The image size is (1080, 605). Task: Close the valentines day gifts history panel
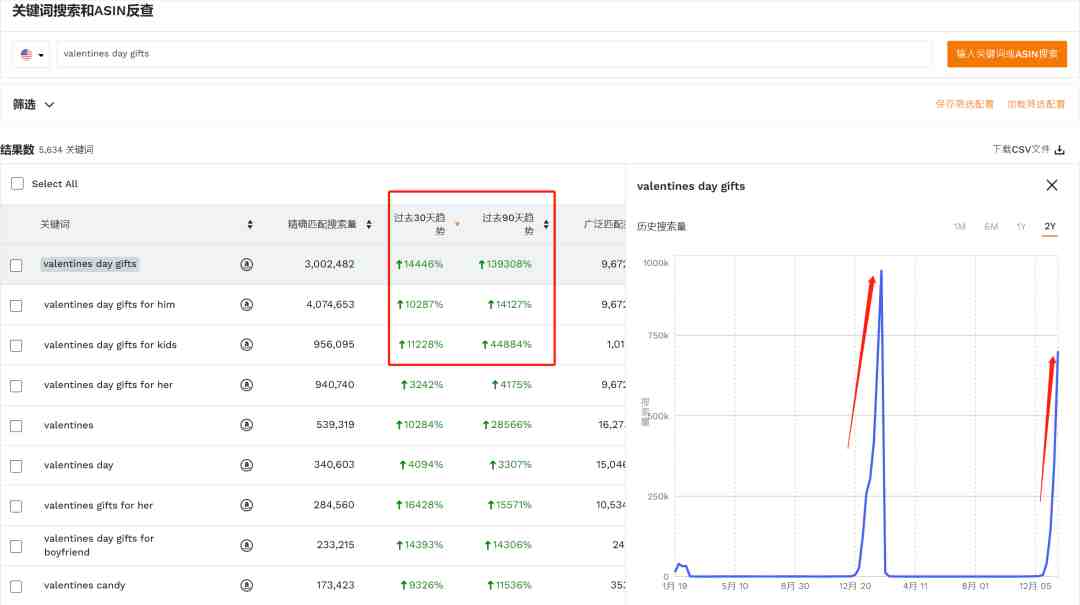click(1052, 185)
